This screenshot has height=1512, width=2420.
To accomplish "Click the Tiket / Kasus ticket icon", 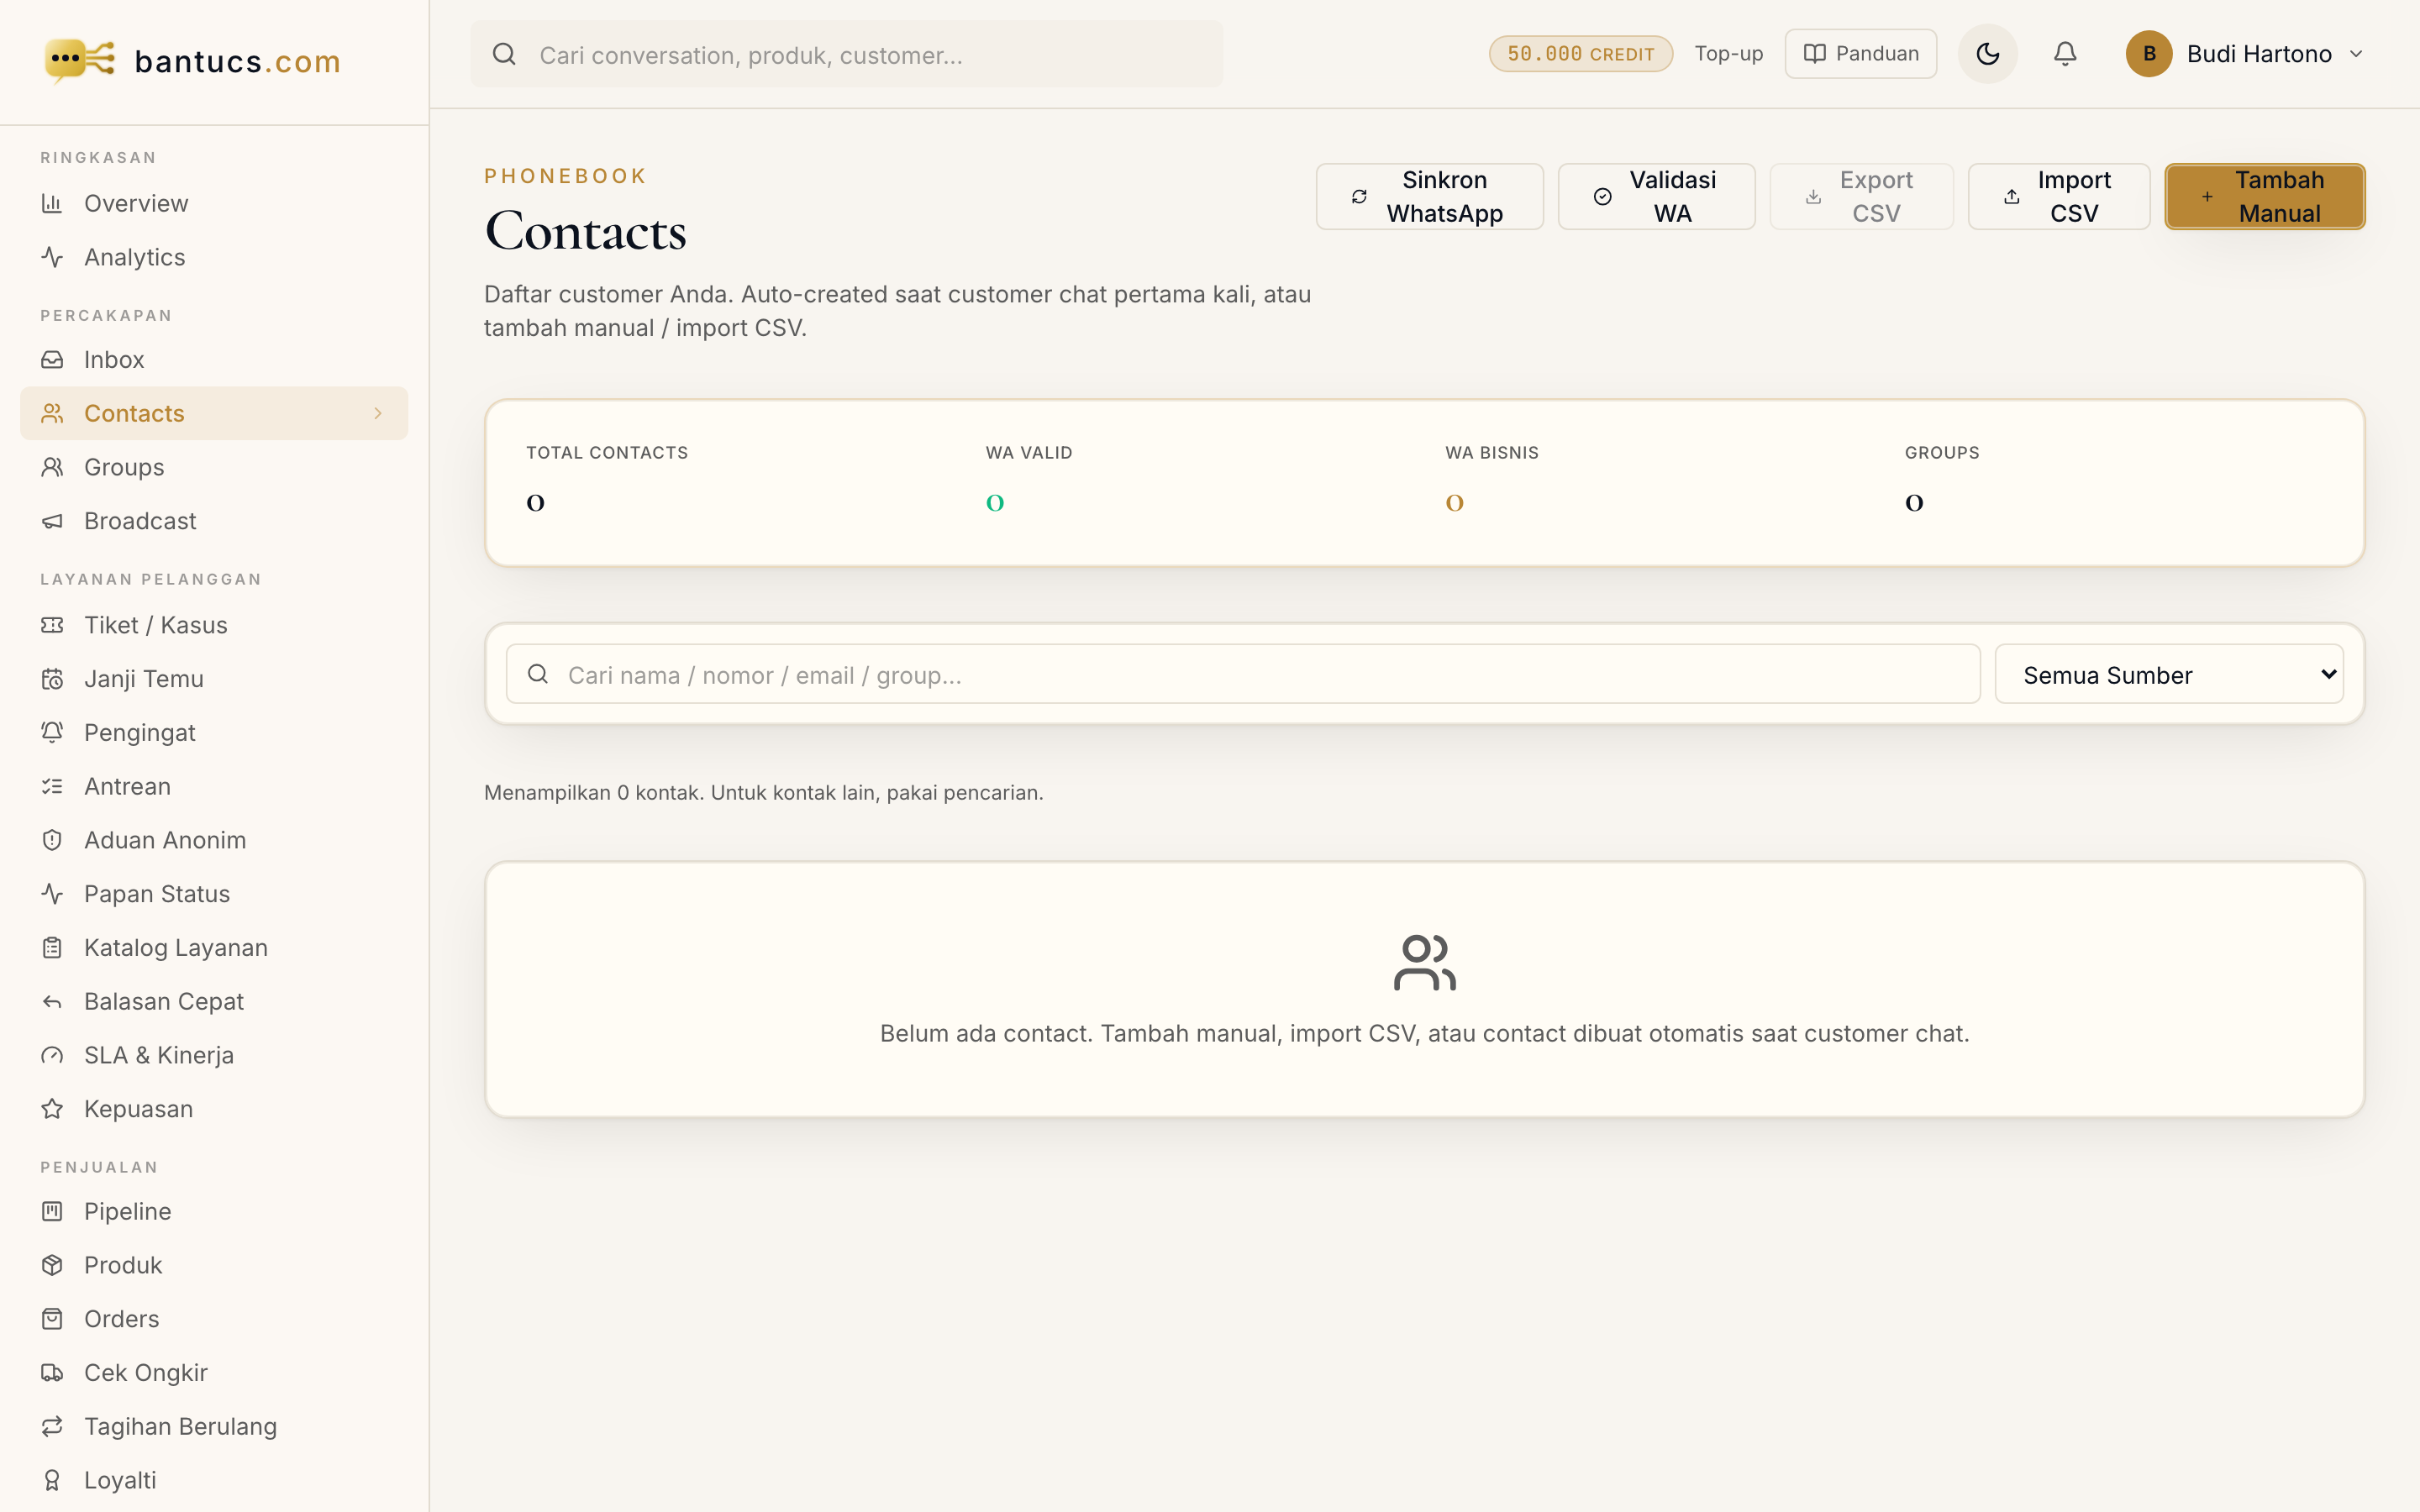I will point(52,625).
